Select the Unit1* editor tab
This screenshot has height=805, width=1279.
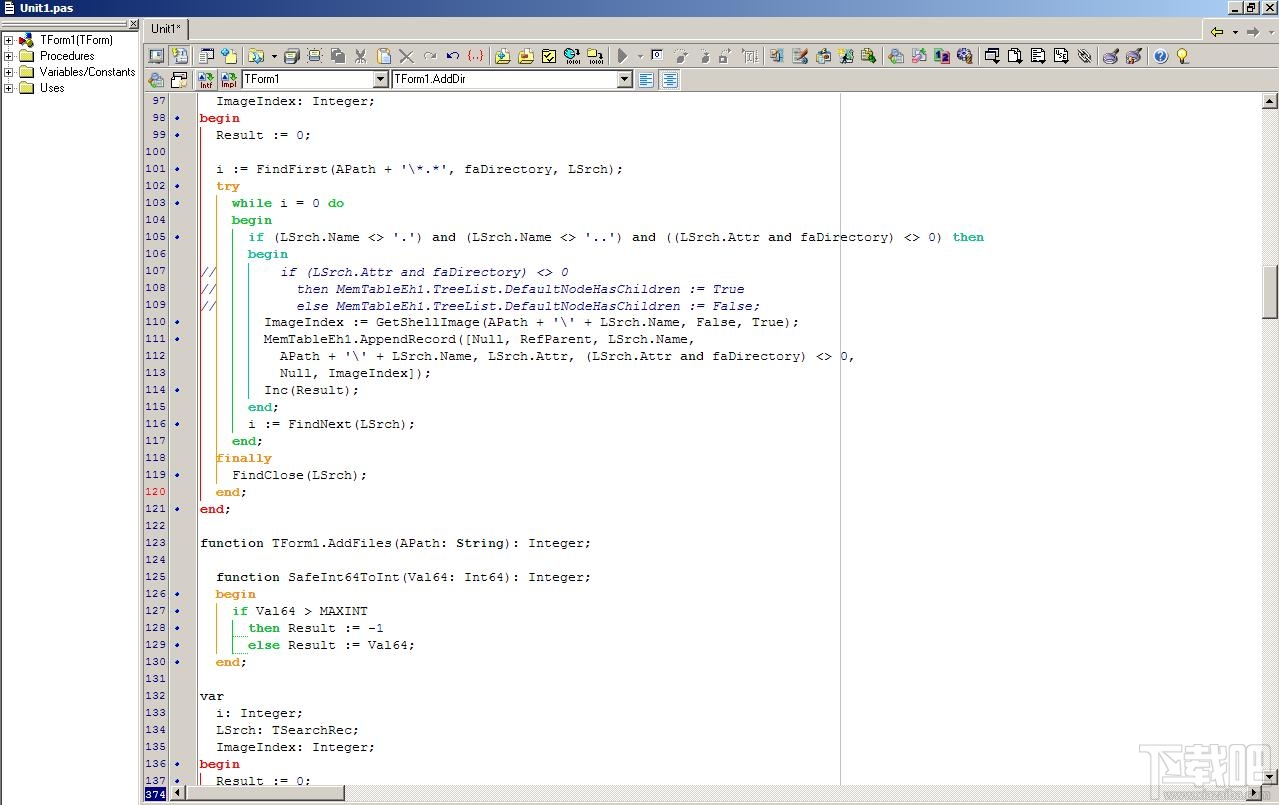coord(166,29)
